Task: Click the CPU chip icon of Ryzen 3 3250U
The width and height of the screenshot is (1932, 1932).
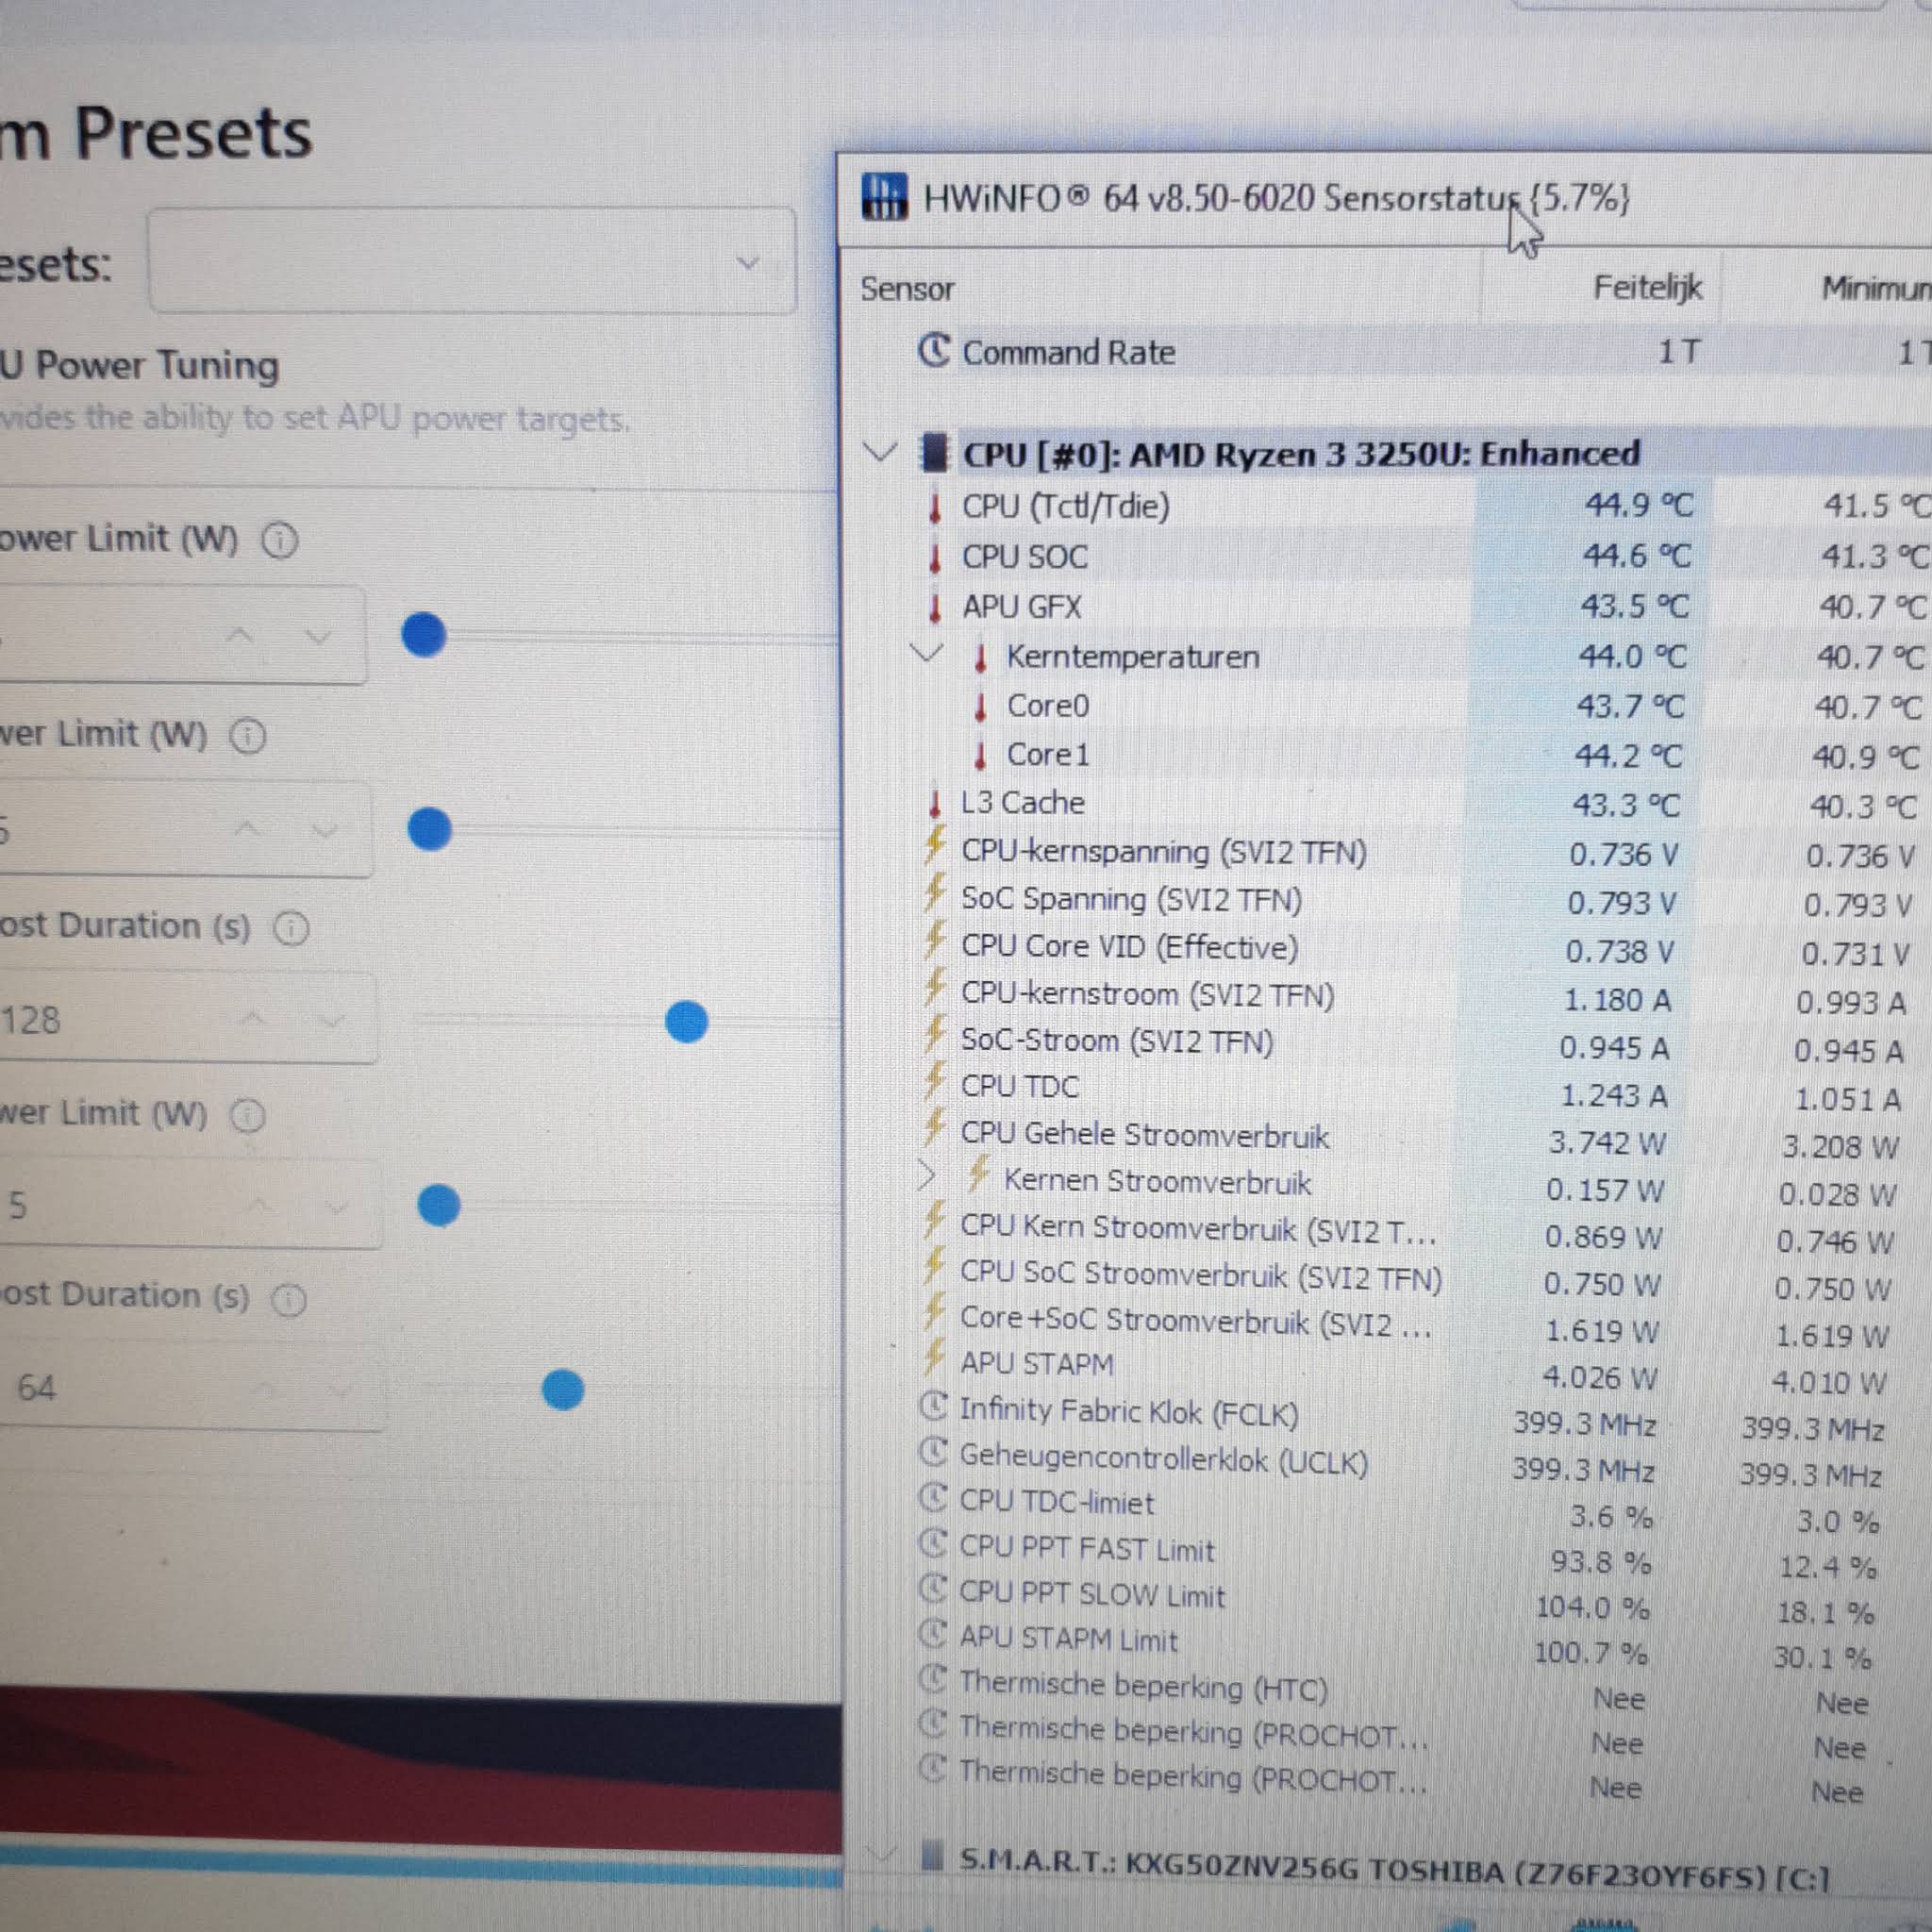Action: point(934,453)
